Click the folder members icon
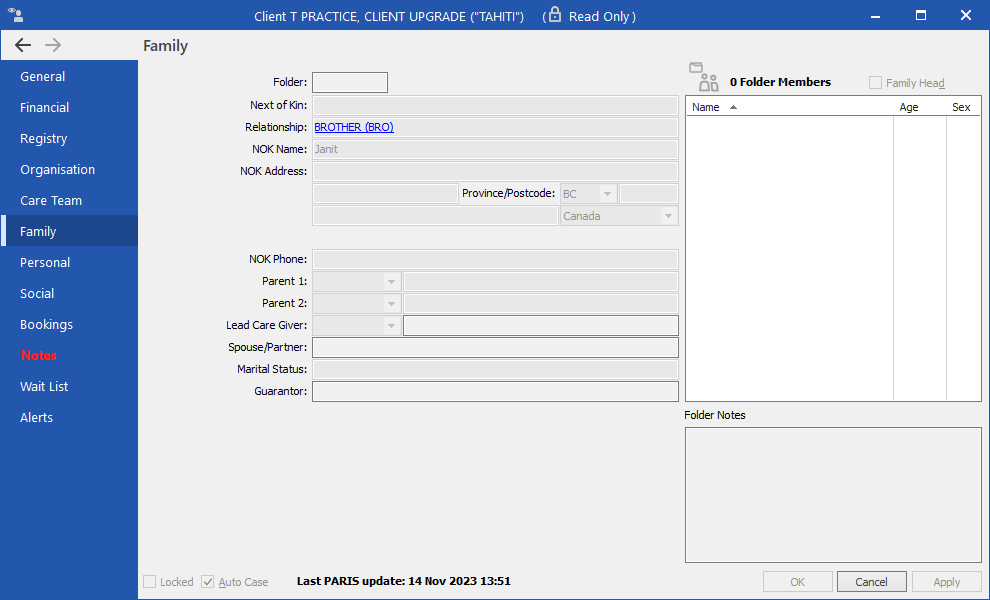The height and width of the screenshot is (600, 990). [703, 77]
